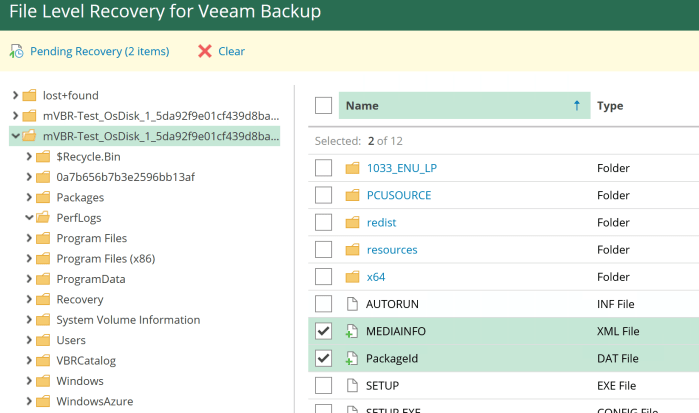The width and height of the screenshot is (699, 413).
Task: Click the Recovery folder icon in tree
Action: pyautogui.click(x=43, y=299)
